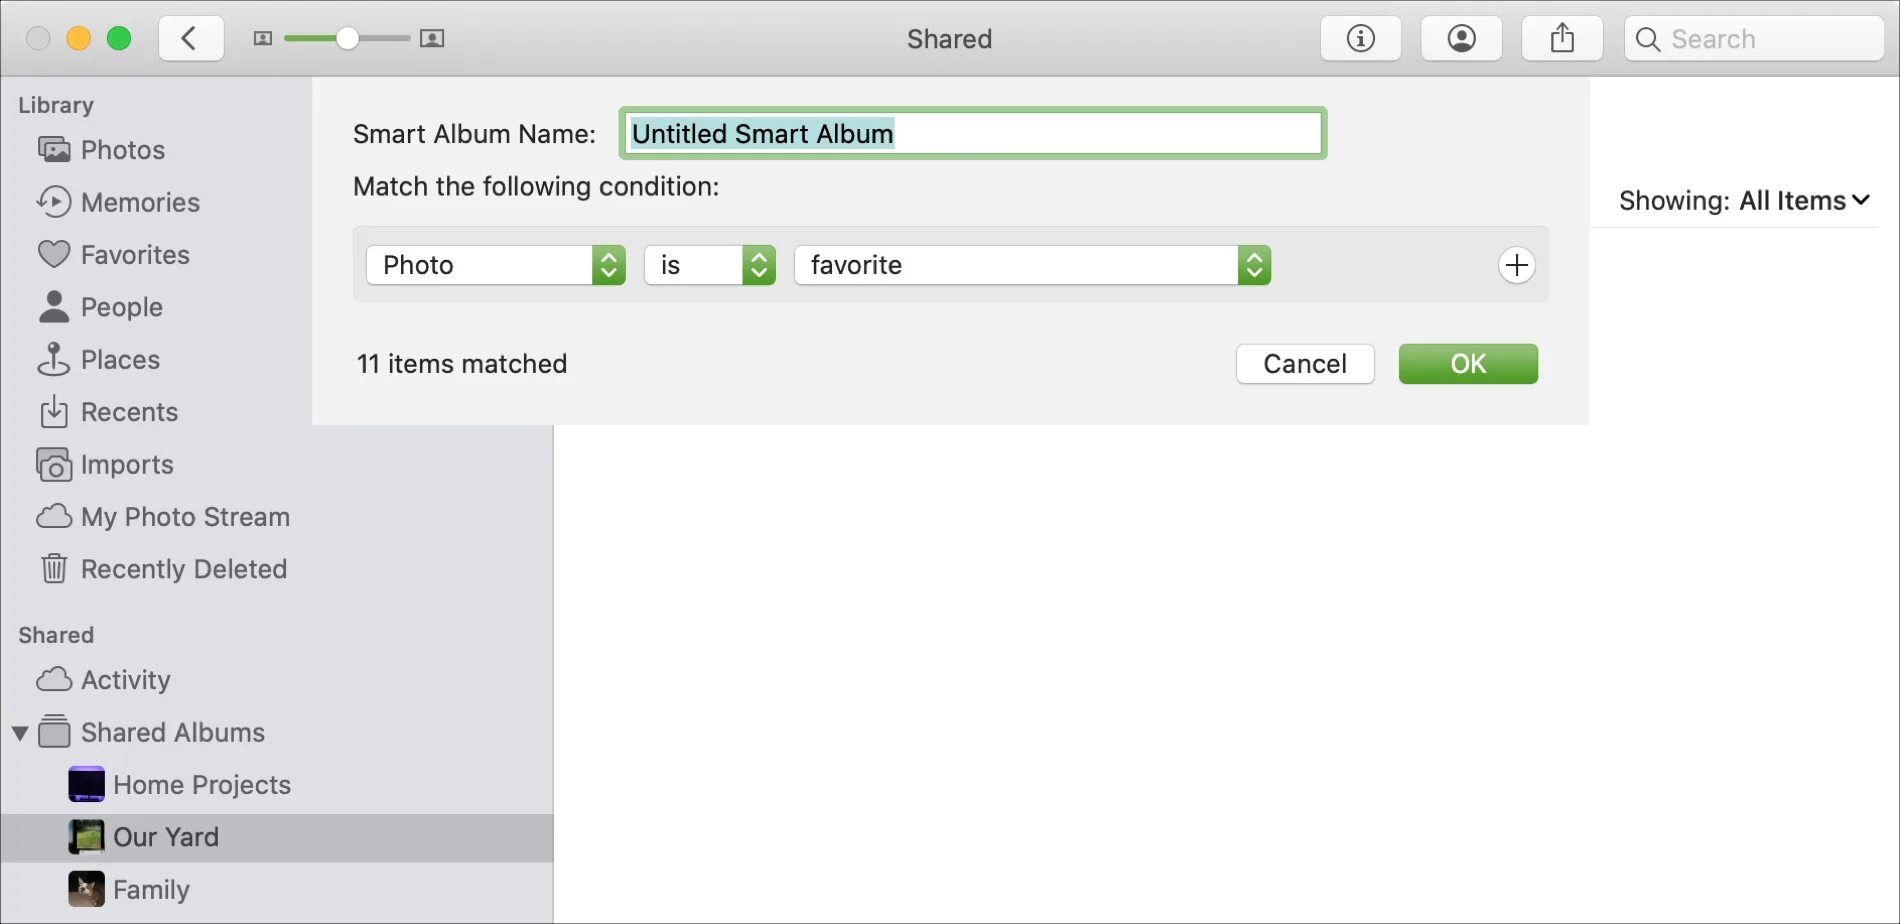Click the Share toolbar icon

[1562, 39]
